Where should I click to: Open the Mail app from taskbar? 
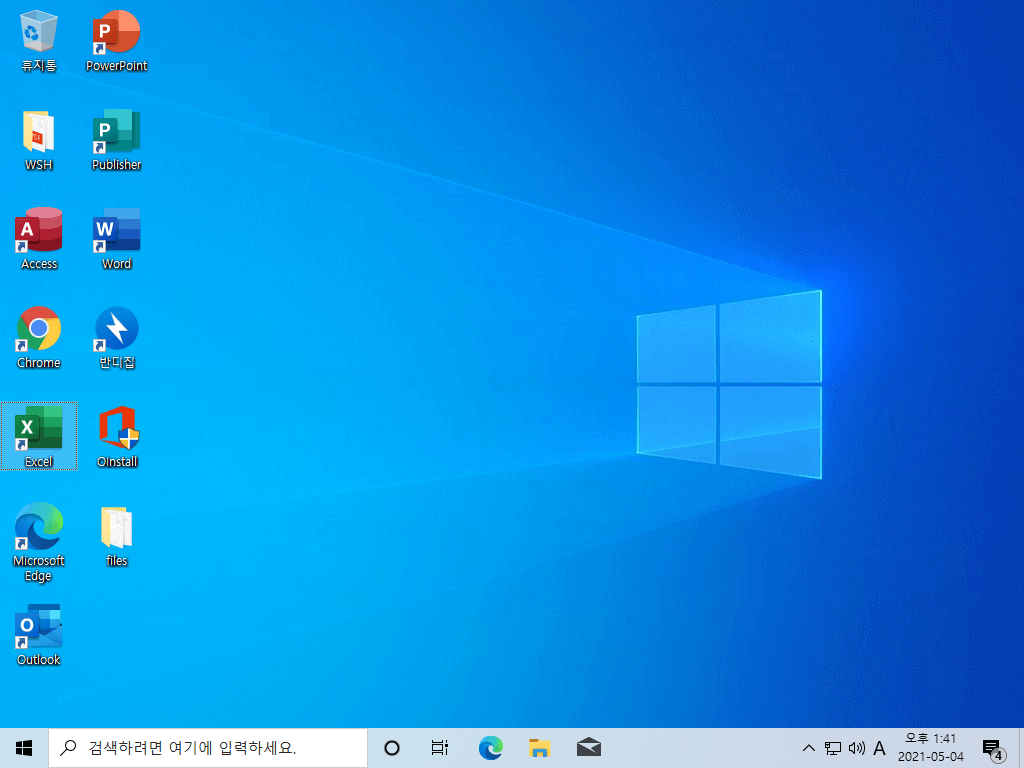(x=588, y=748)
